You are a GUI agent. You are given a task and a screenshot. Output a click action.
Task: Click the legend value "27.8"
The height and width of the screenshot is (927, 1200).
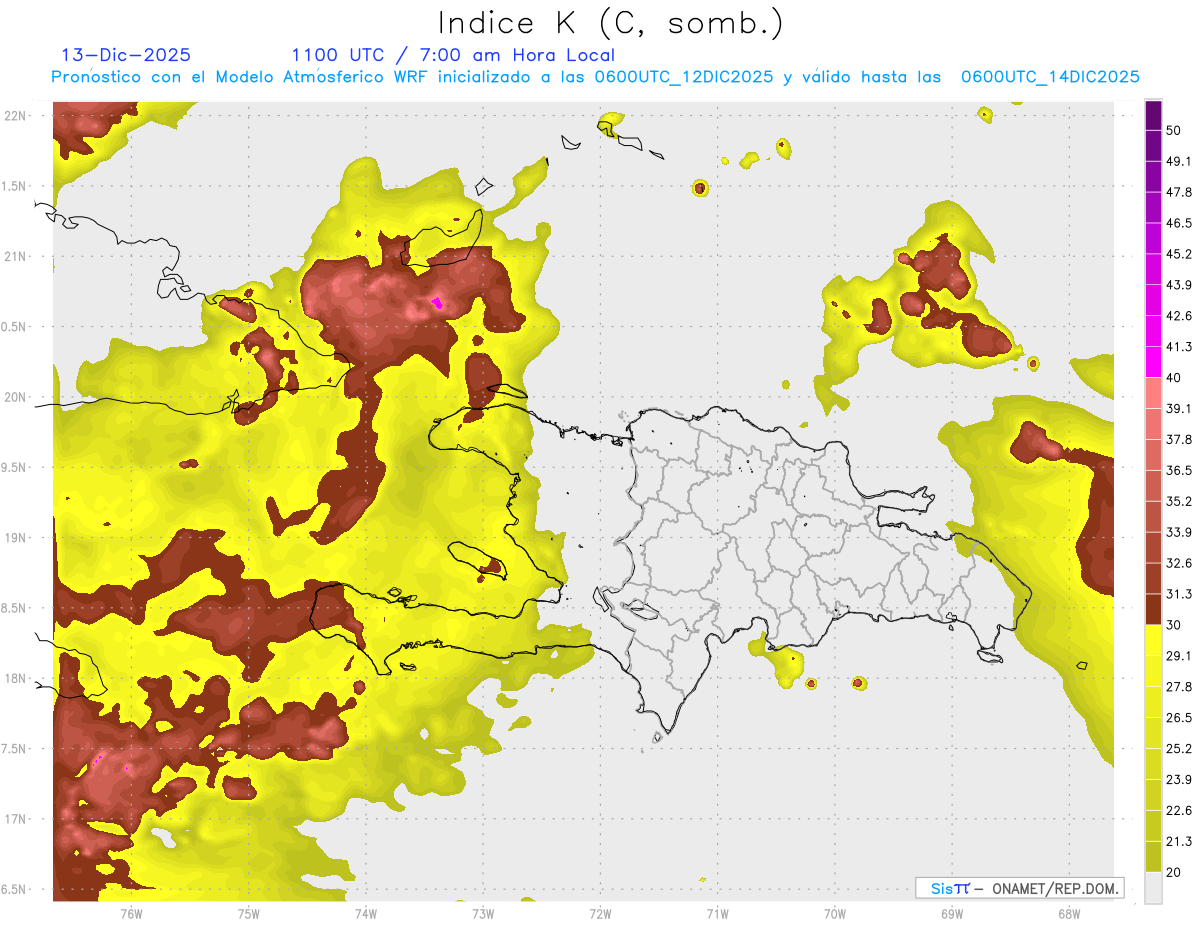1180,687
